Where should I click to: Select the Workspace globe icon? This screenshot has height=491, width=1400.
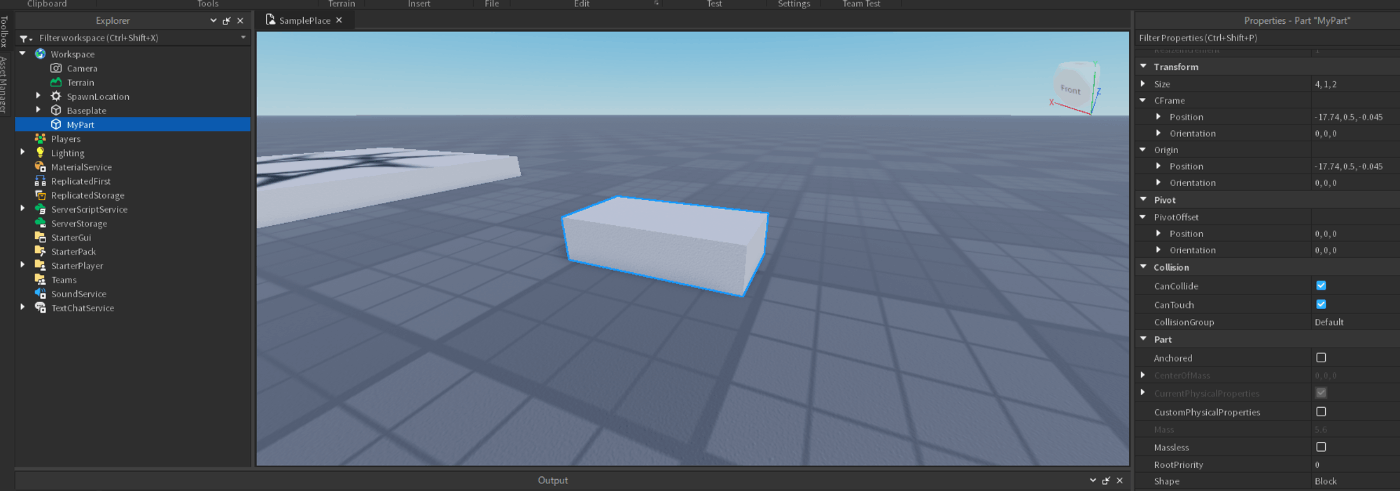40,54
